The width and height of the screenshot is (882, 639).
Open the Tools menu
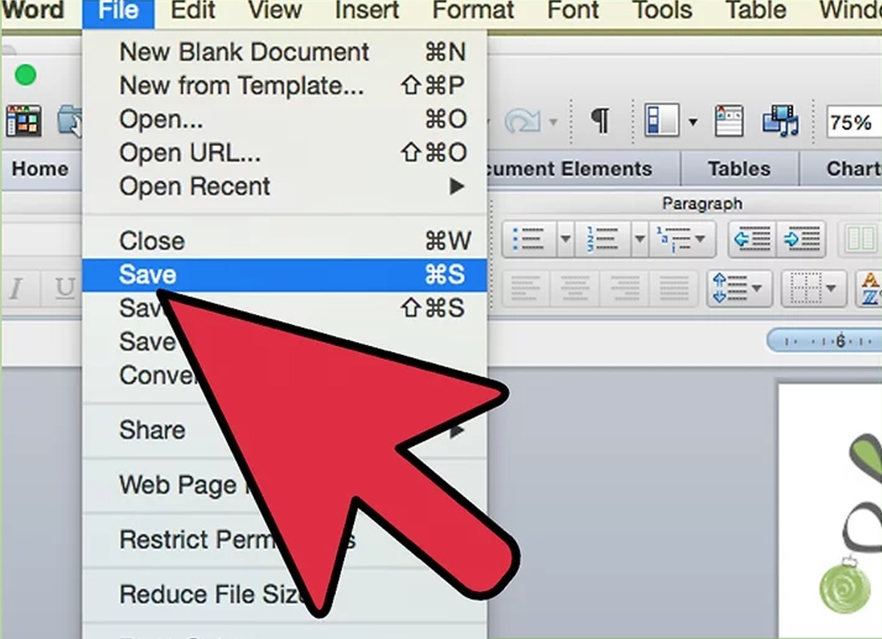[x=661, y=11]
